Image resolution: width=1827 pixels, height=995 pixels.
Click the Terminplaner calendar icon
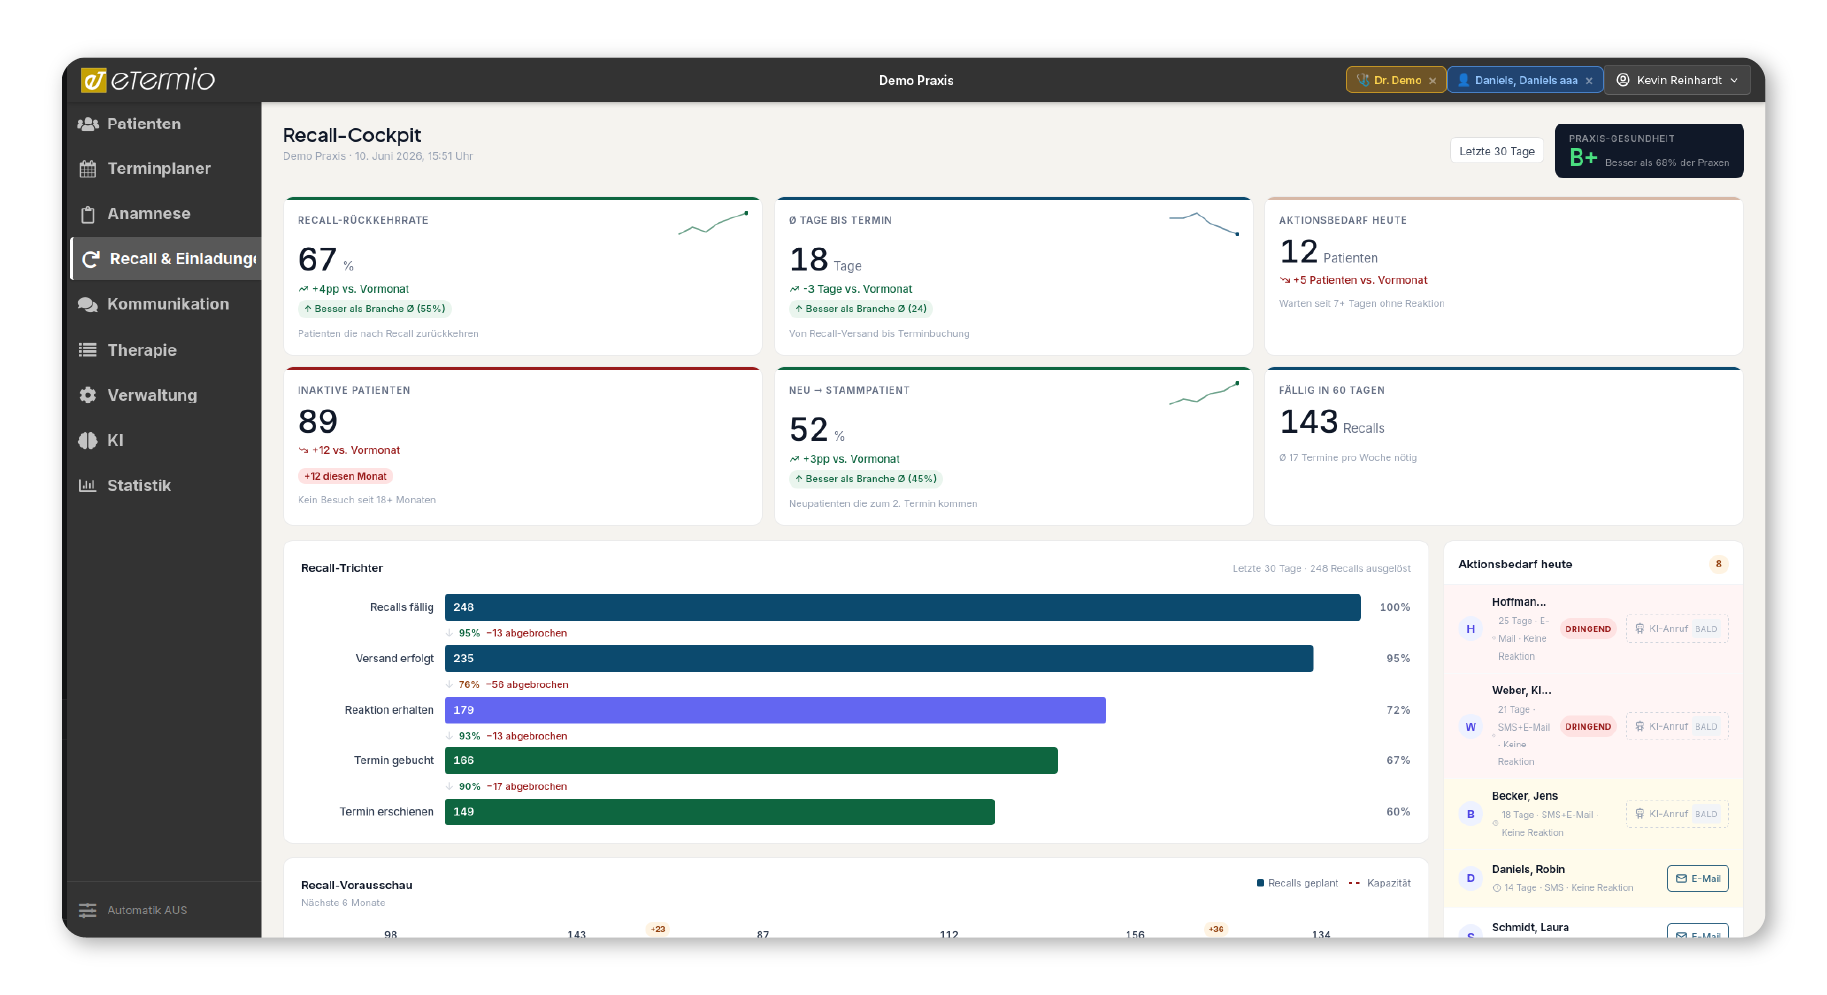click(88, 169)
